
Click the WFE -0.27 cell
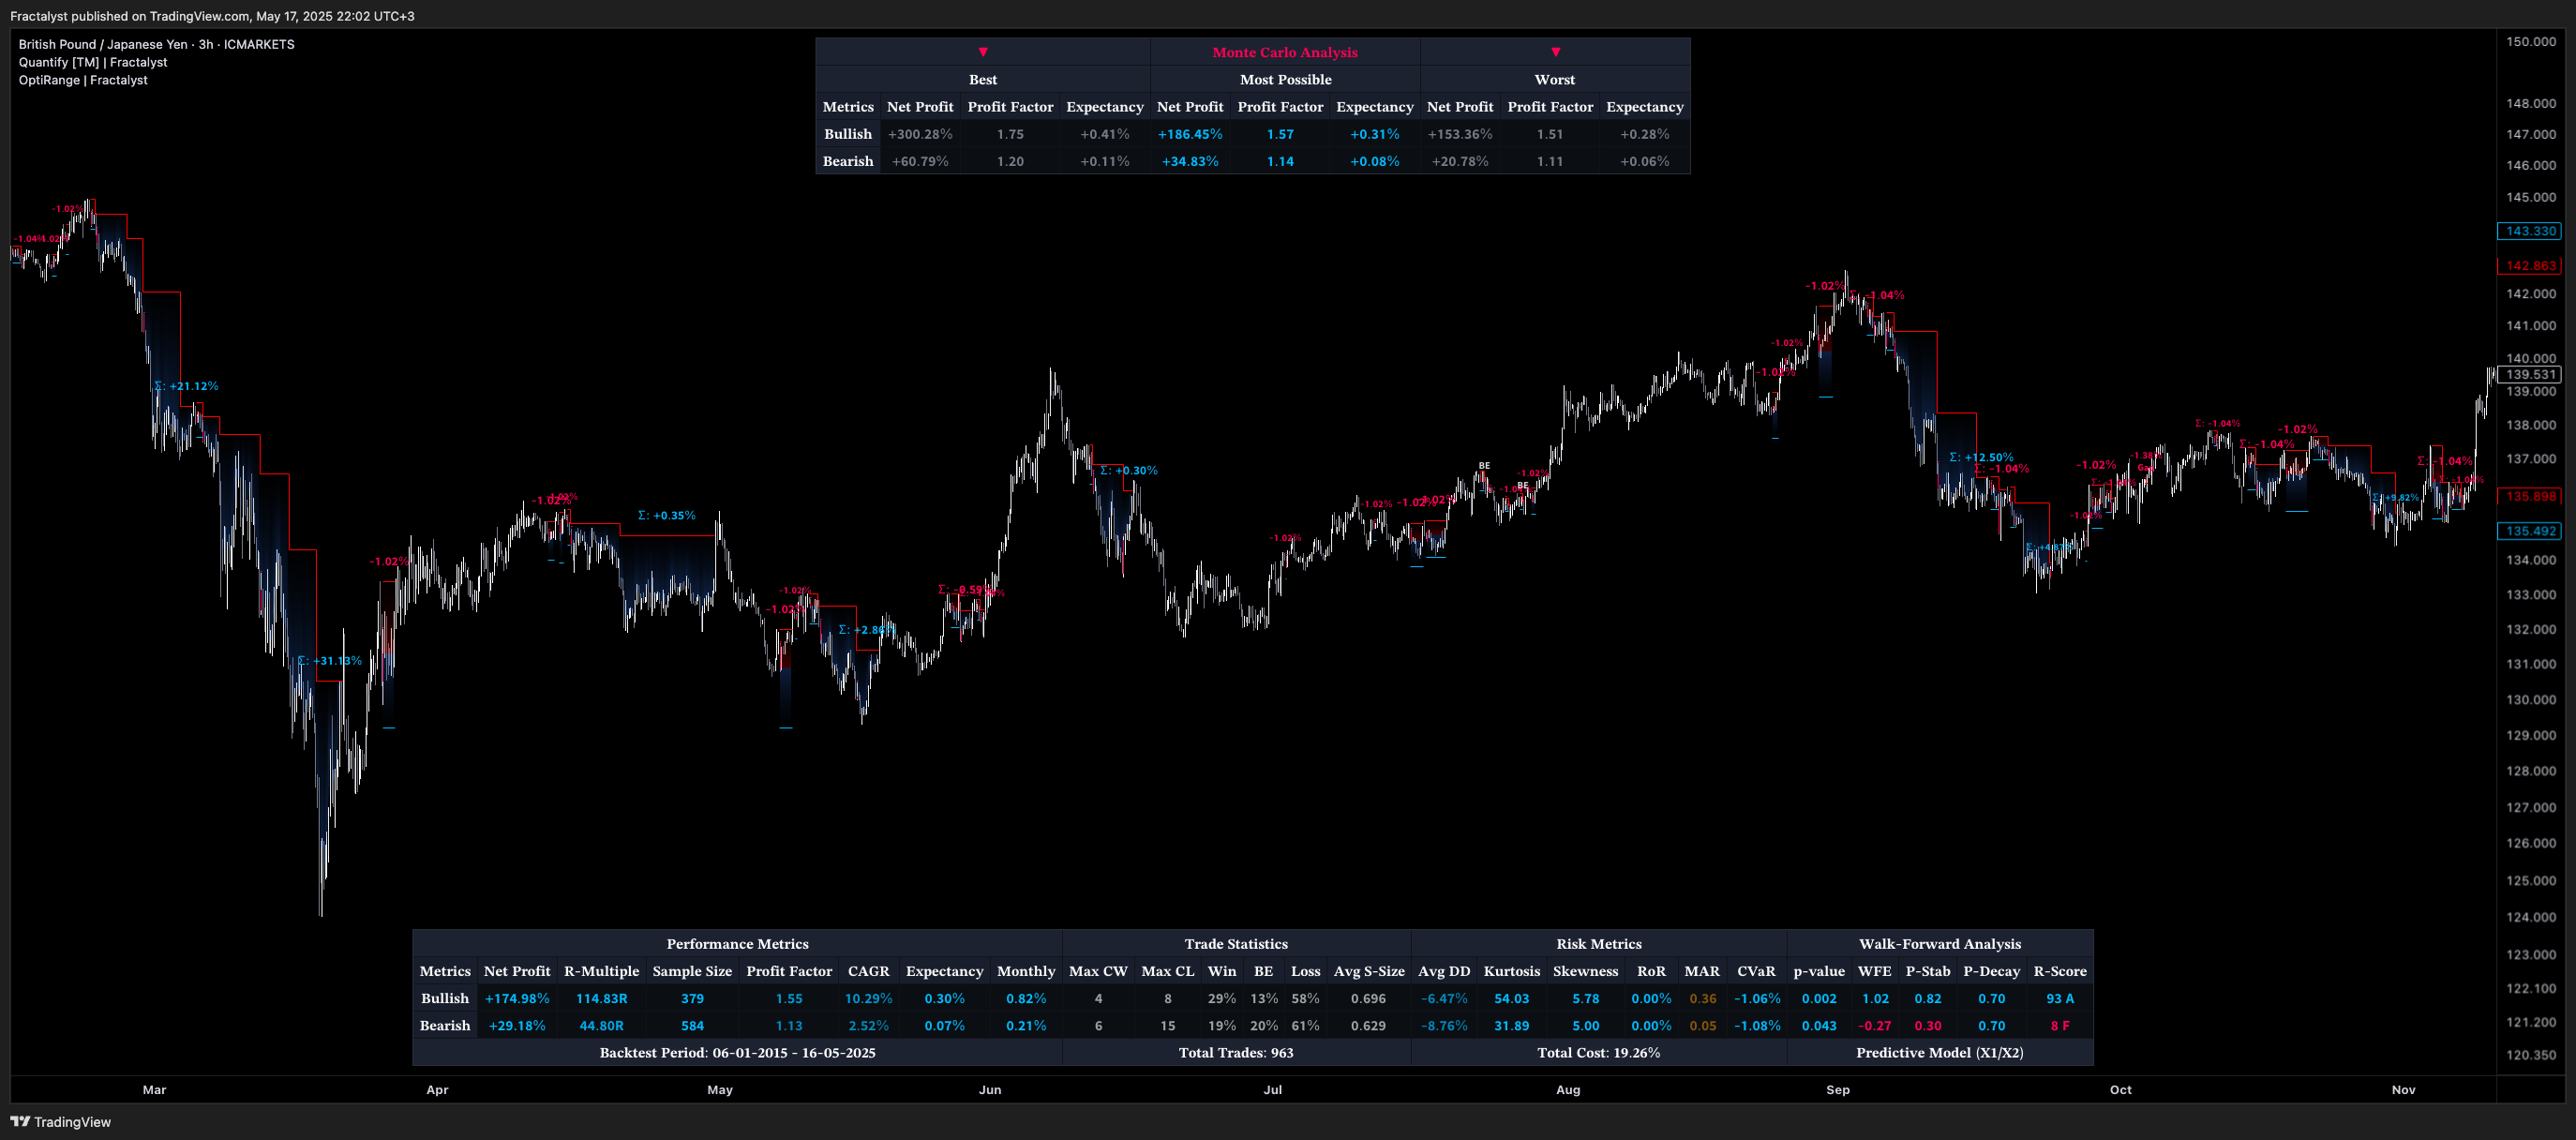pyautogui.click(x=1874, y=1026)
